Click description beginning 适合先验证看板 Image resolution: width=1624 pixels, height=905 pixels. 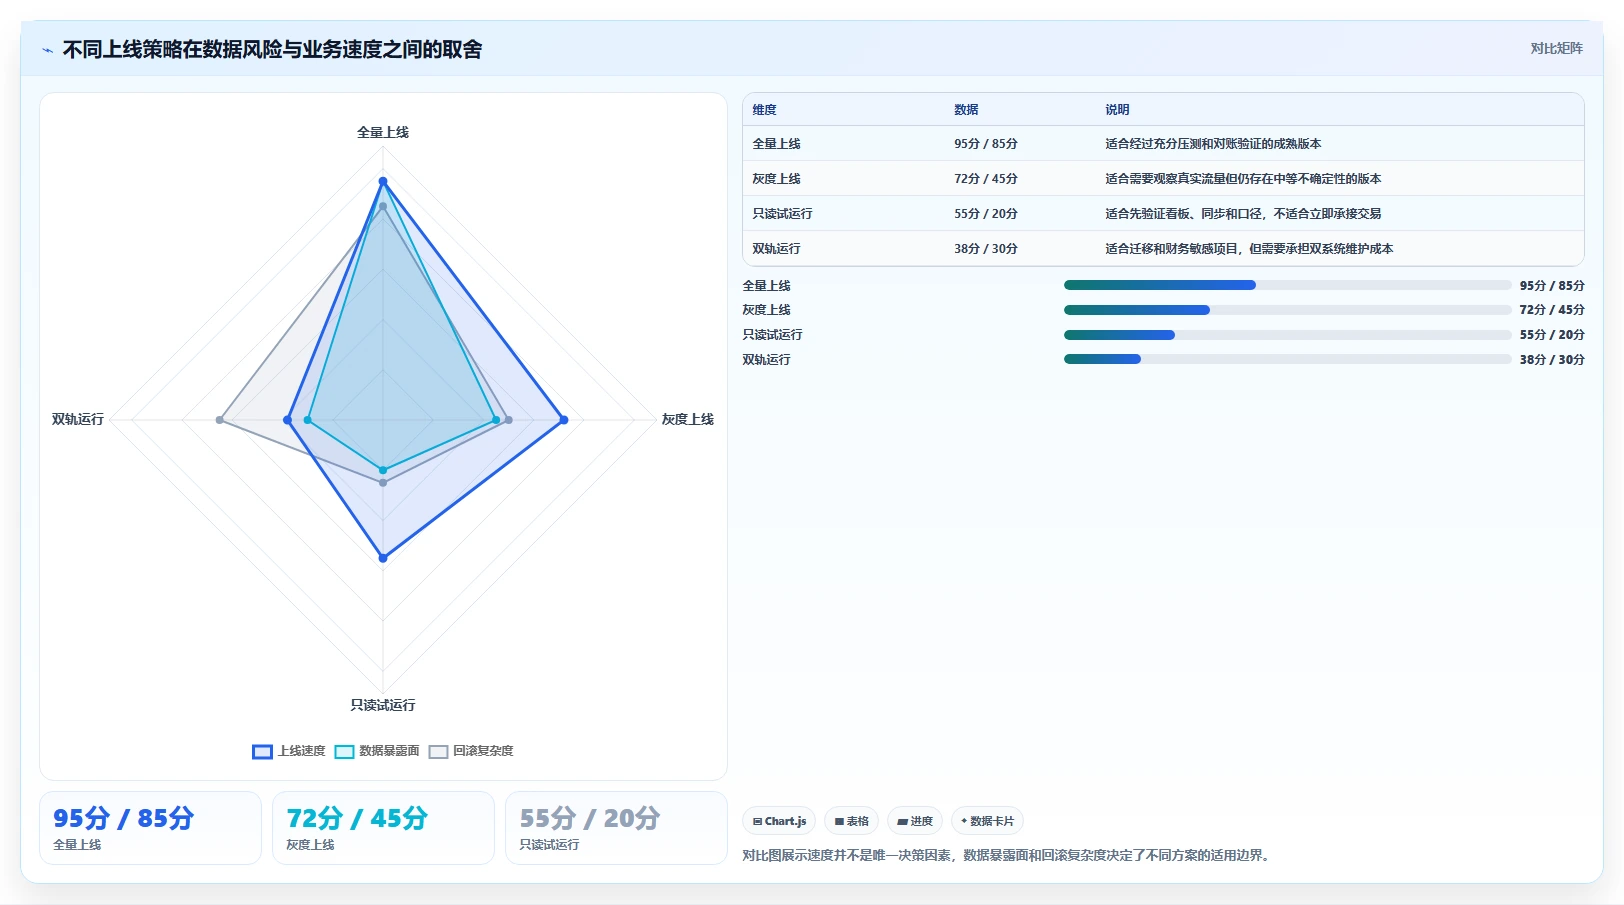point(1243,214)
